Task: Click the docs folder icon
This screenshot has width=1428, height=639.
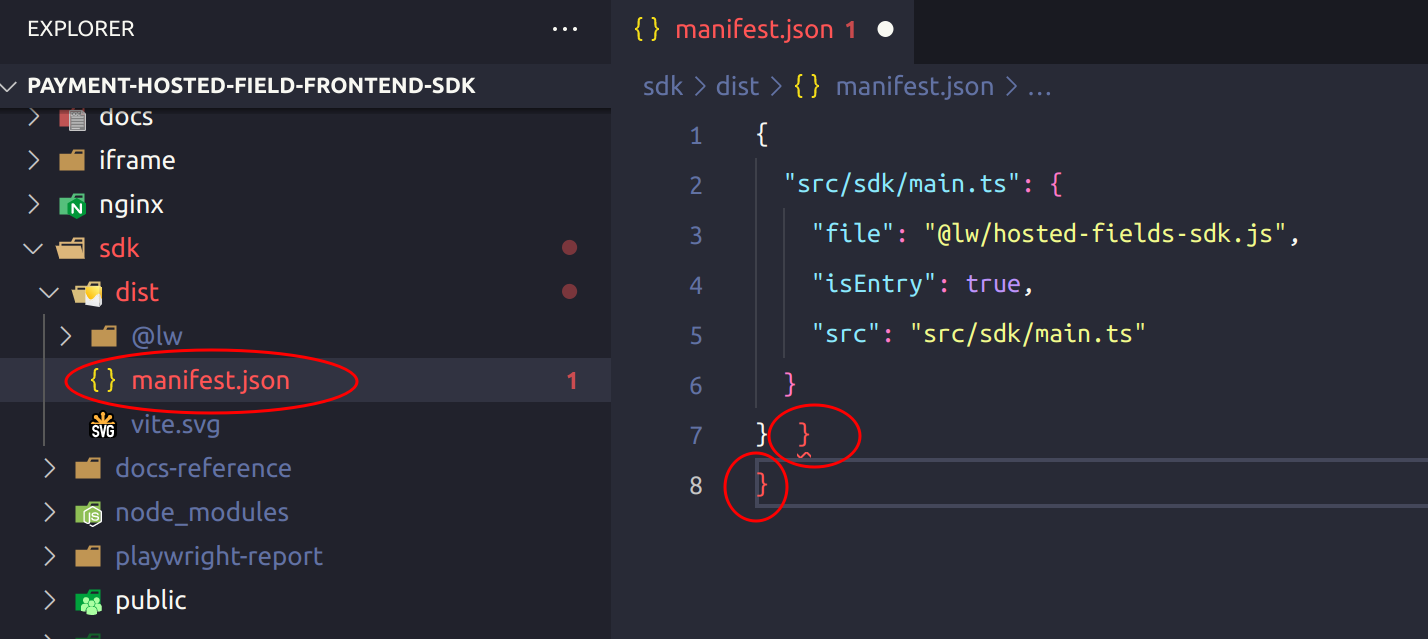Action: tap(72, 118)
